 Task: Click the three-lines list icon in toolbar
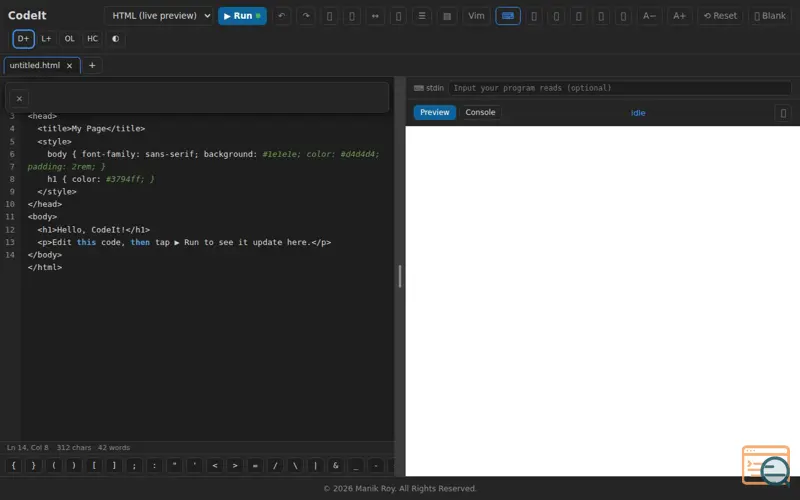click(422, 16)
